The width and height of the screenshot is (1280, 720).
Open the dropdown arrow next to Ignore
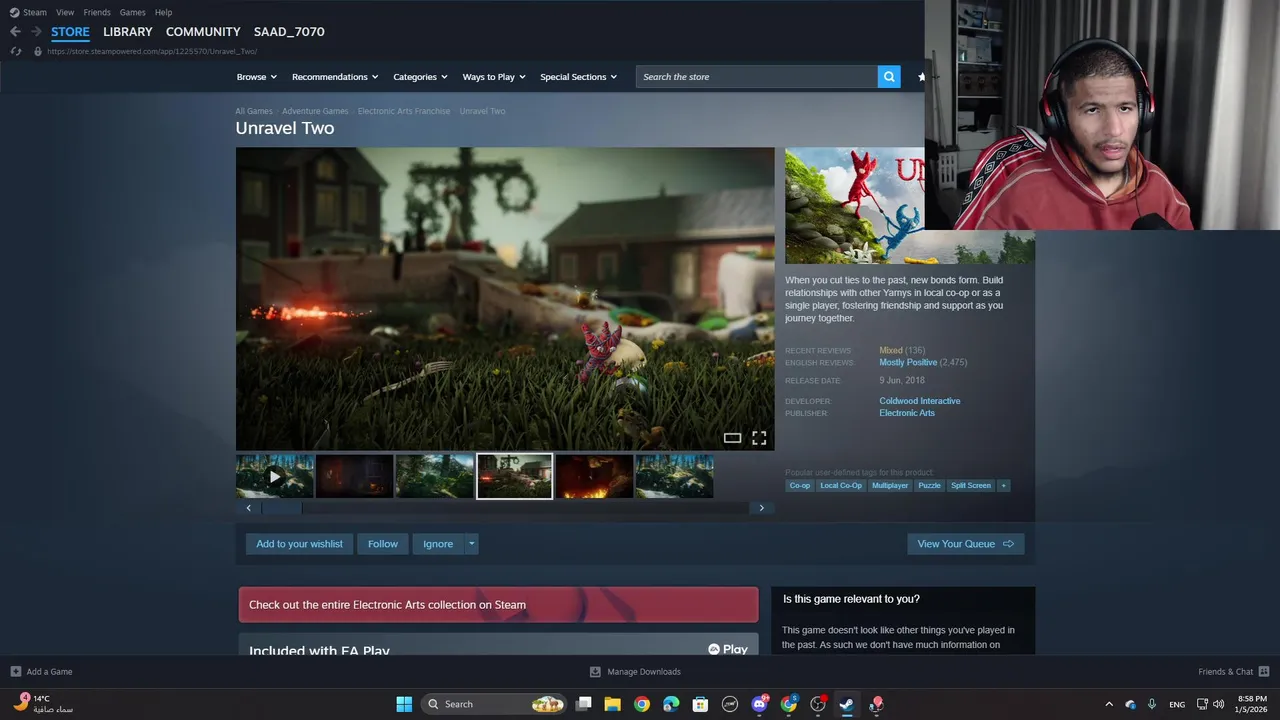pos(471,544)
